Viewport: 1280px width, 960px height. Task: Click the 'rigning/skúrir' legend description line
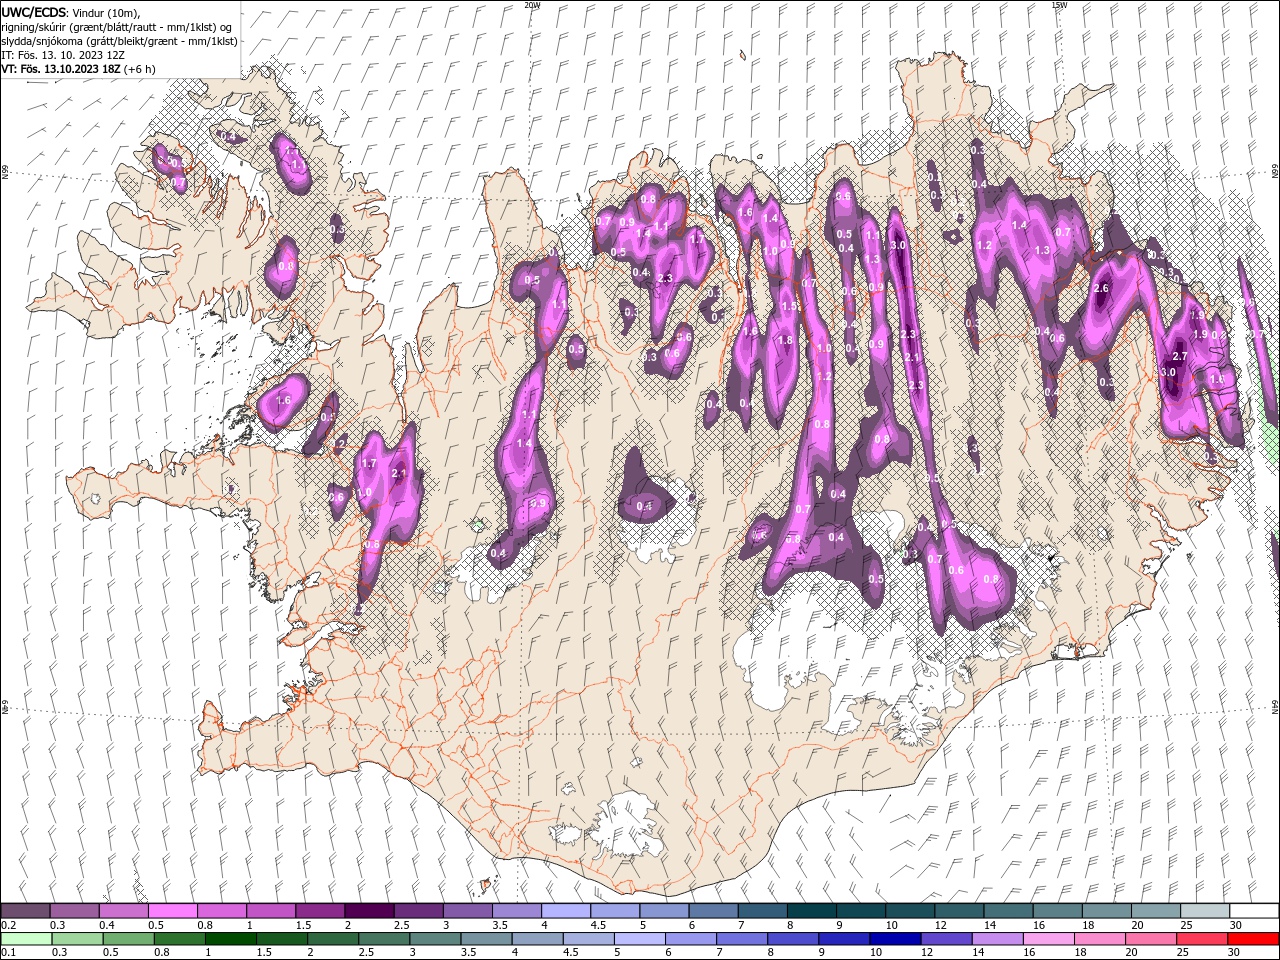(117, 27)
